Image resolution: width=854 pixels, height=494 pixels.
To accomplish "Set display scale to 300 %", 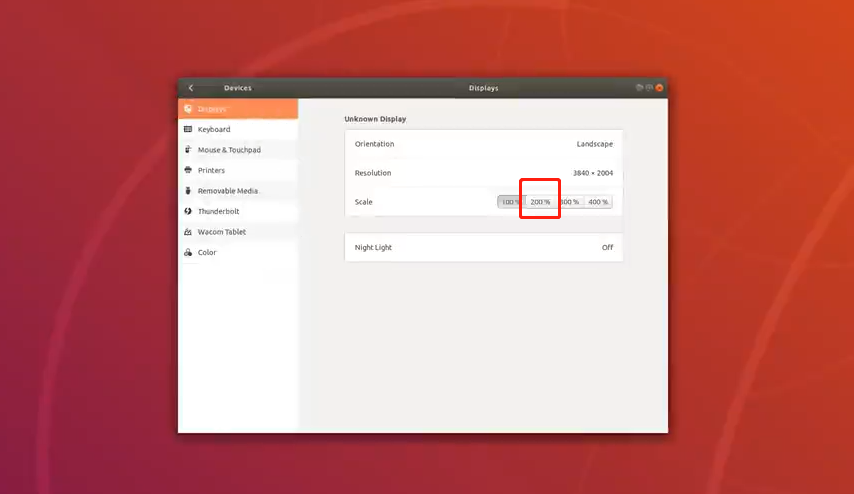I will click(570, 202).
